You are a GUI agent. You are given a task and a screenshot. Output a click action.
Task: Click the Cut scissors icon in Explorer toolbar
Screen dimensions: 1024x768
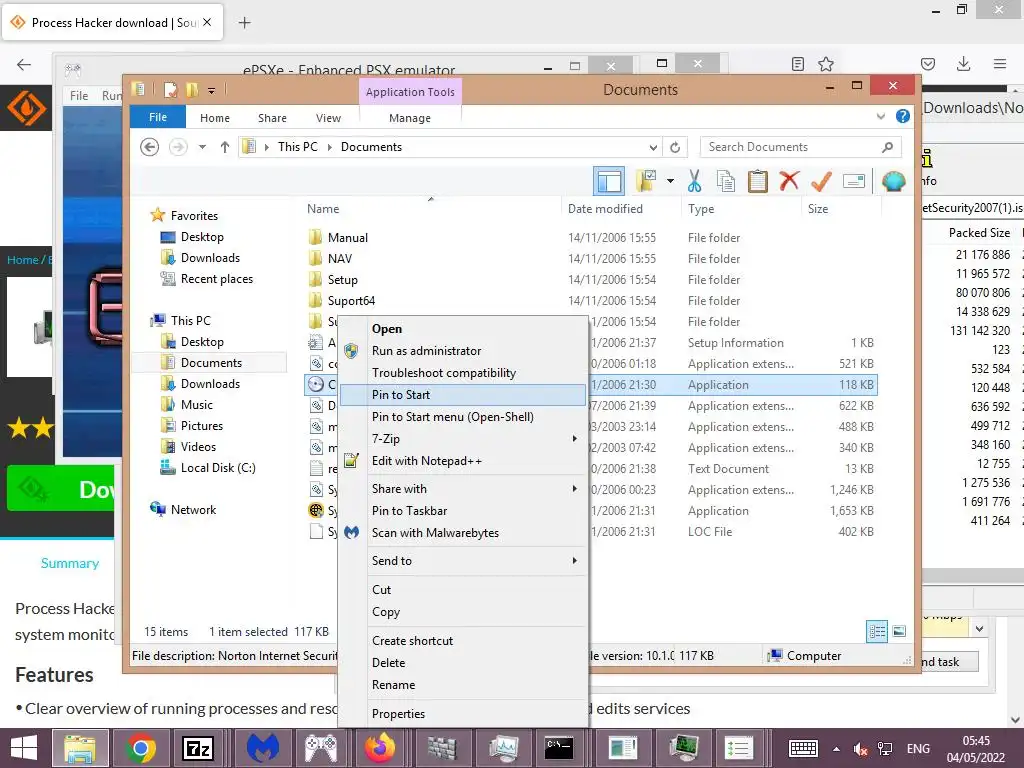(694, 181)
